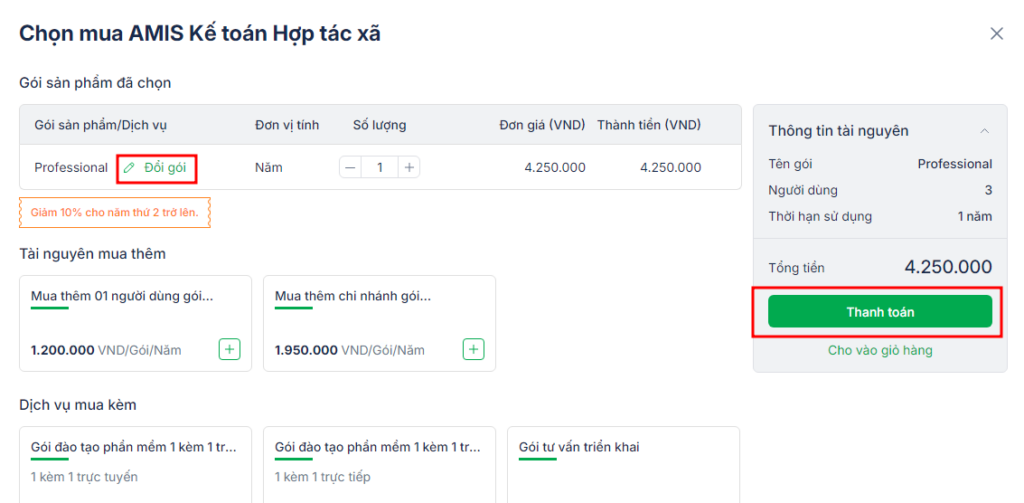The width and height of the screenshot is (1024, 503).
Task: Click the Người dùng value 3
Action: coord(989,190)
